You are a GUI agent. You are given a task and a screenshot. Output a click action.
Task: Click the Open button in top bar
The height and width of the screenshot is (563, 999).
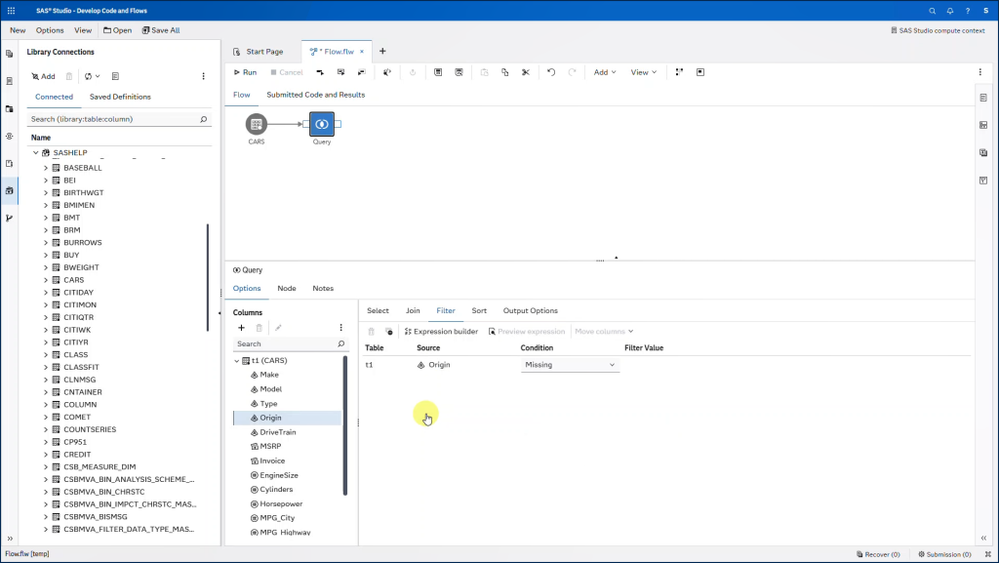pos(118,30)
